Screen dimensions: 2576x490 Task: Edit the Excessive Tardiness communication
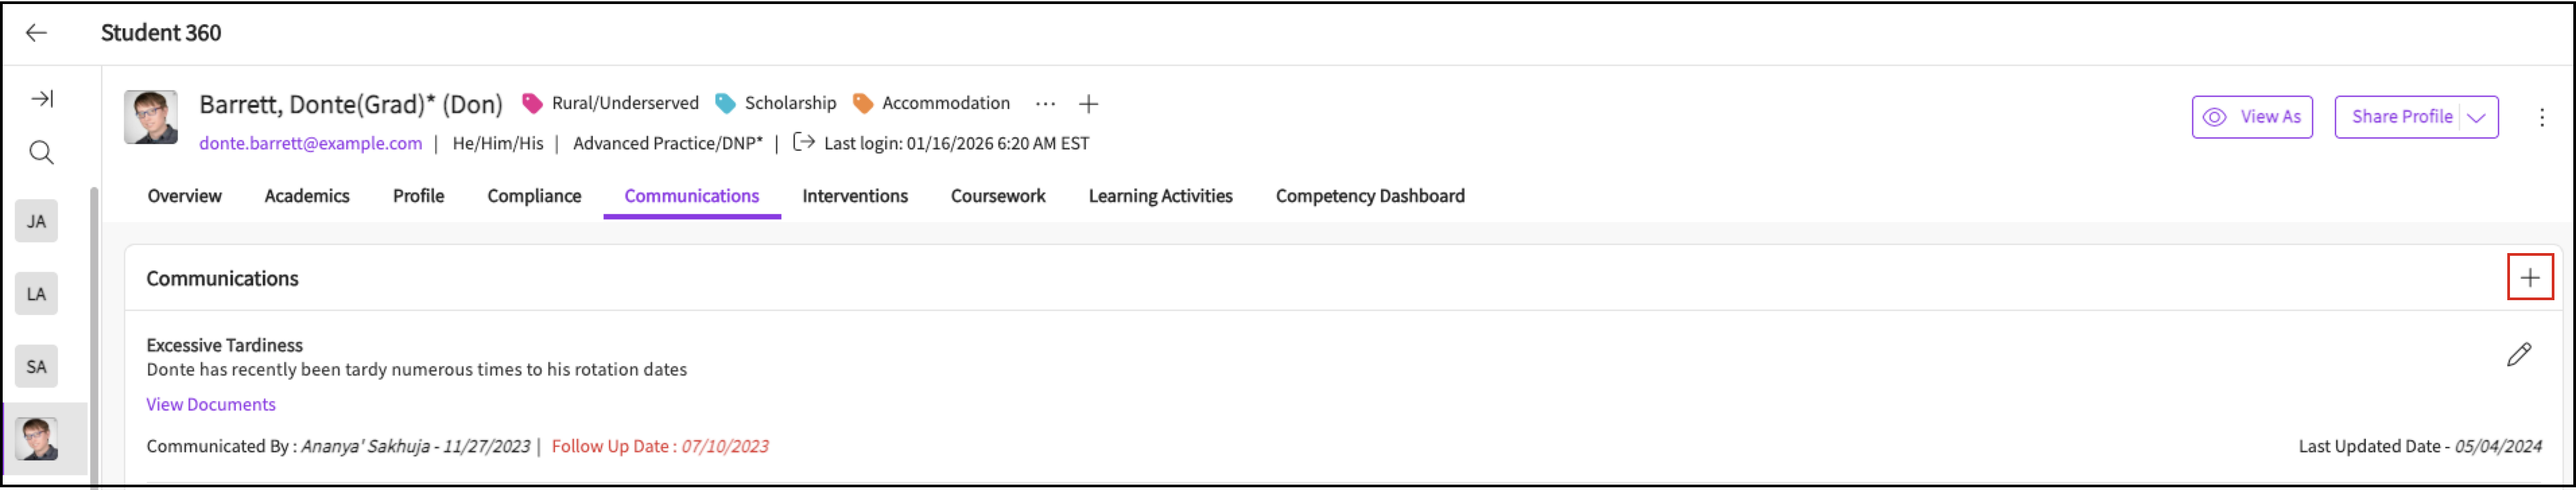click(x=2518, y=354)
